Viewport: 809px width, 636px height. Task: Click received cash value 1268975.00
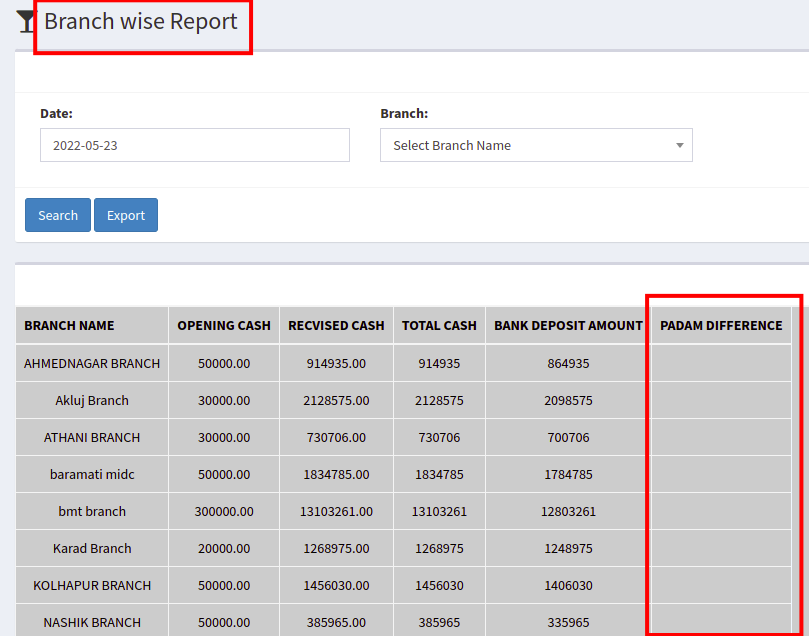coord(336,548)
